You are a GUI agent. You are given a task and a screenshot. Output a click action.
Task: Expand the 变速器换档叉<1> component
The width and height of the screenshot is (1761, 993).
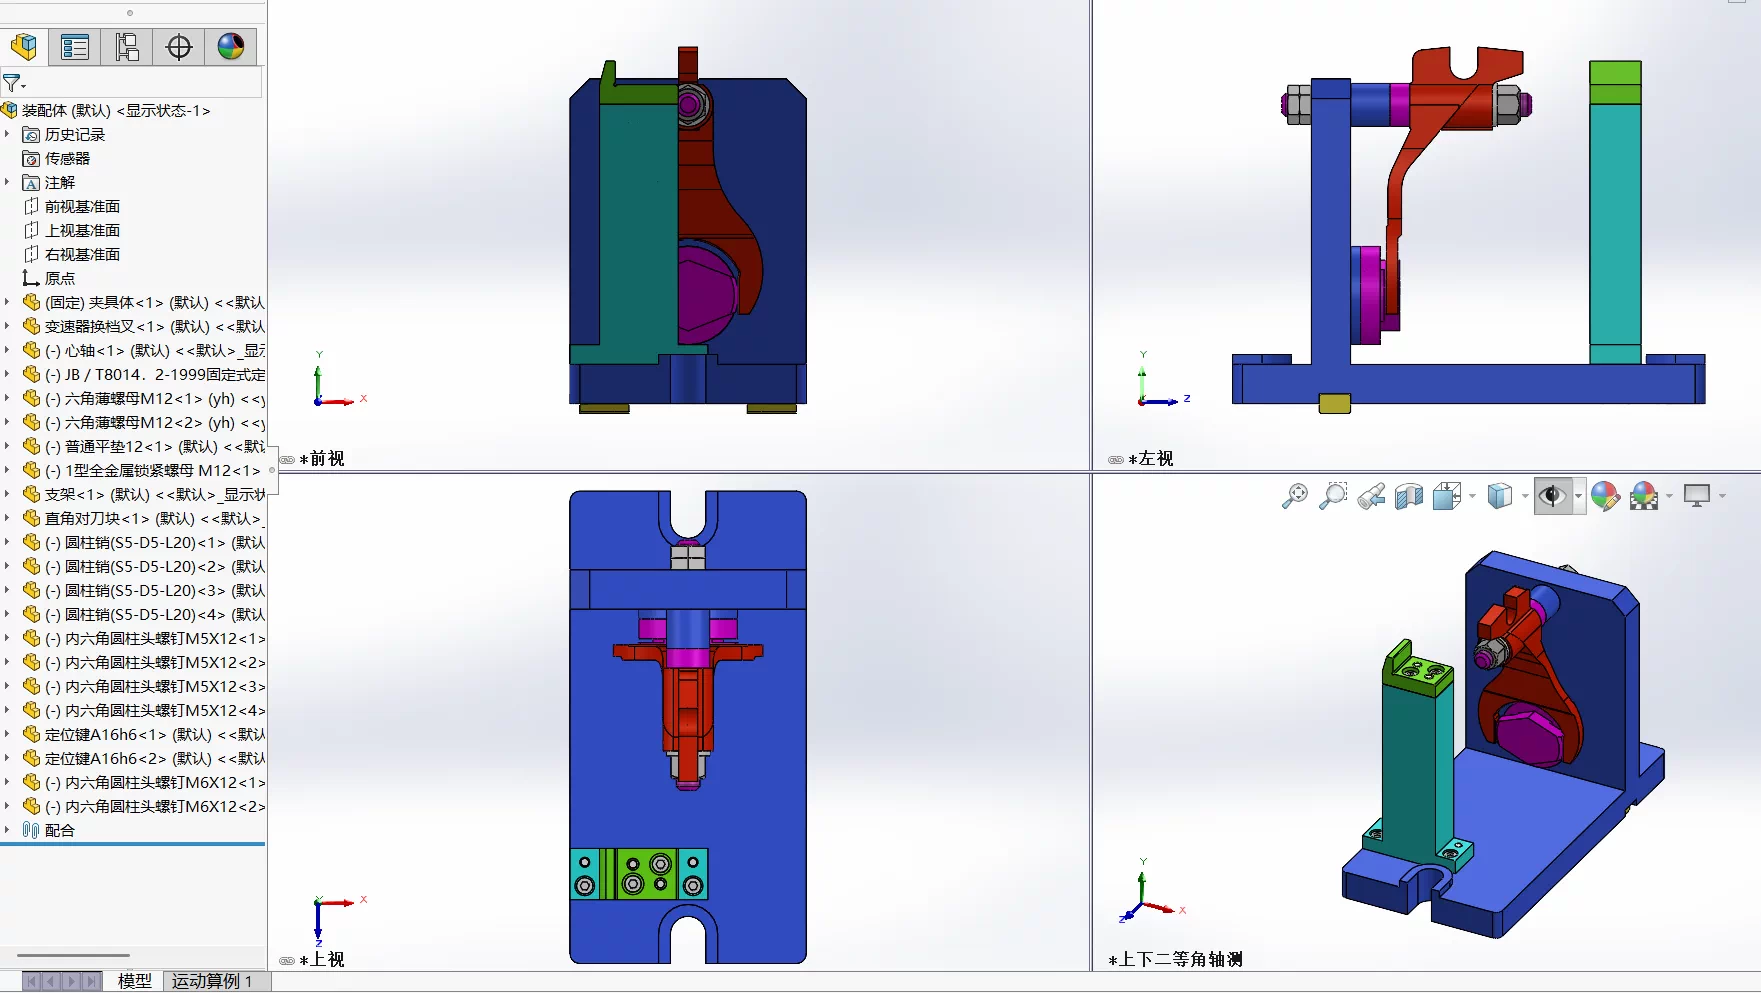[x=7, y=327]
